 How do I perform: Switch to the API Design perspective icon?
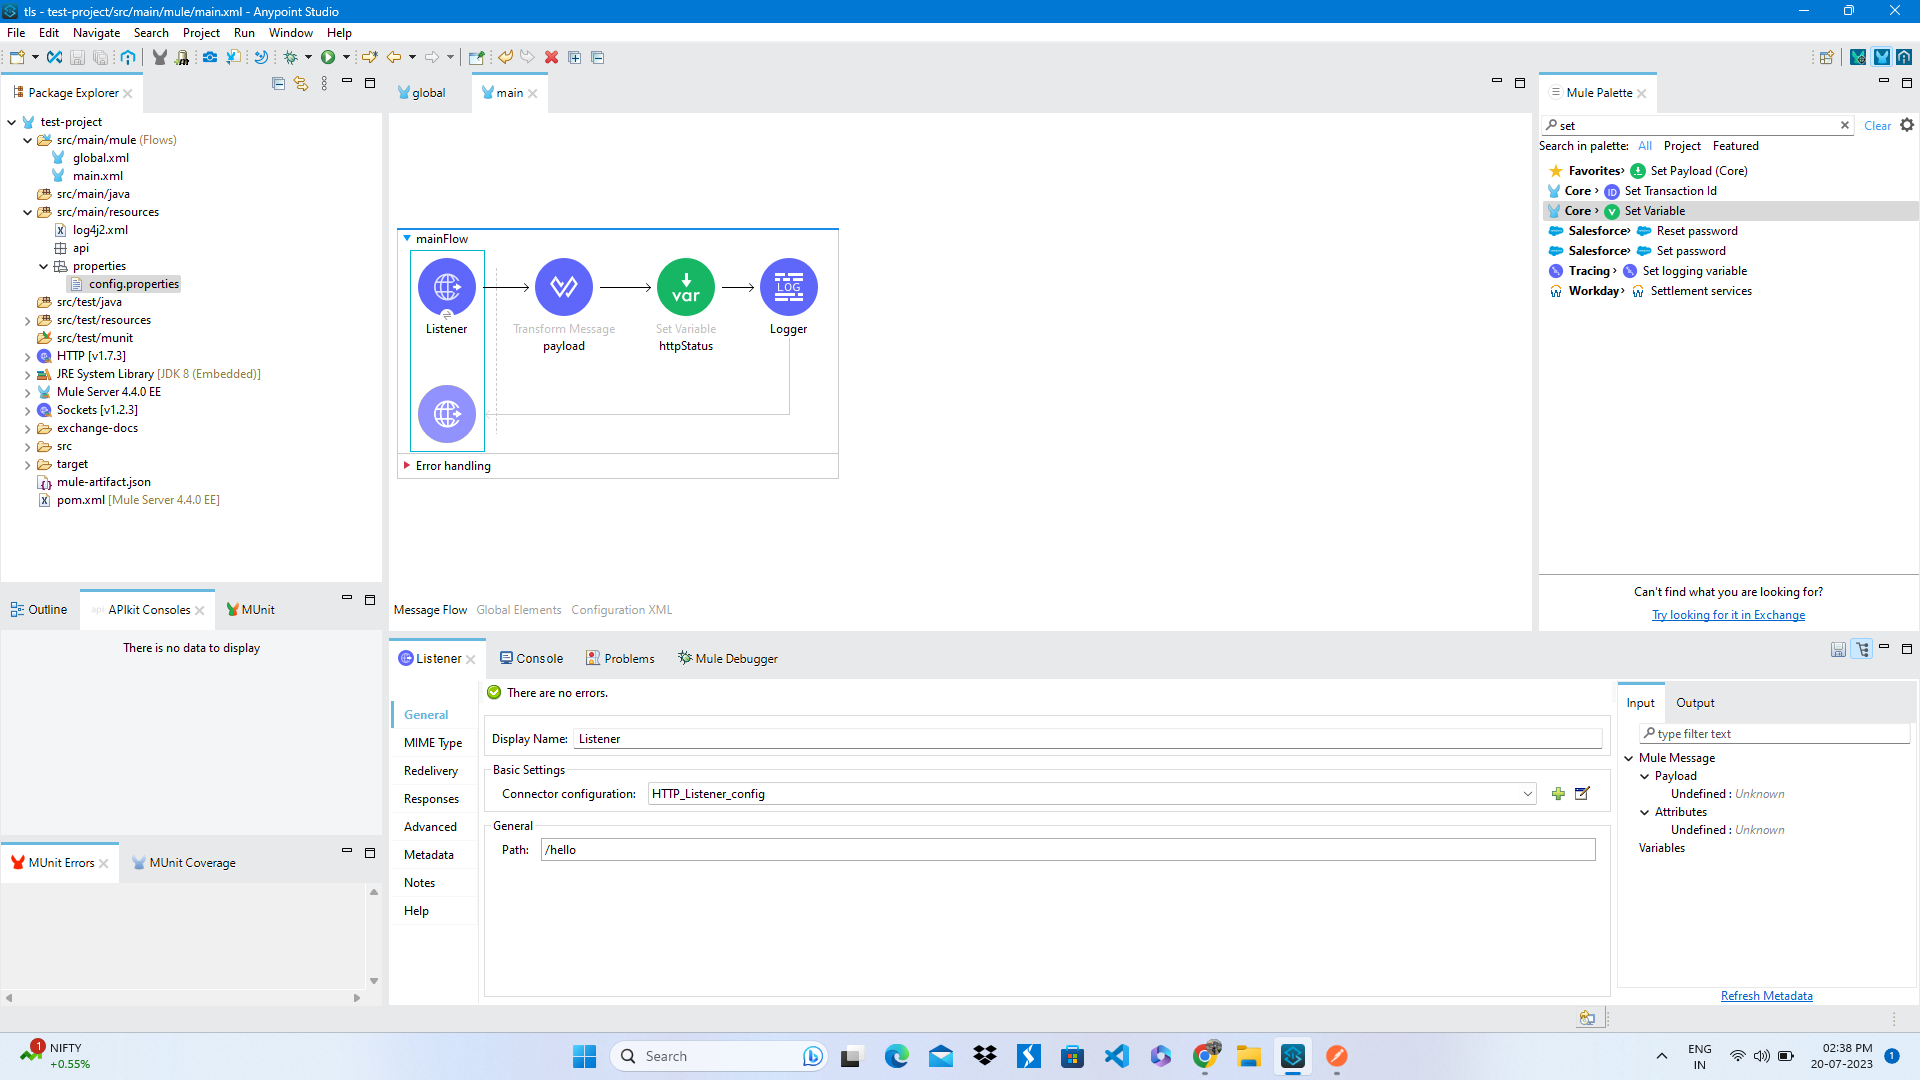pos(1904,57)
